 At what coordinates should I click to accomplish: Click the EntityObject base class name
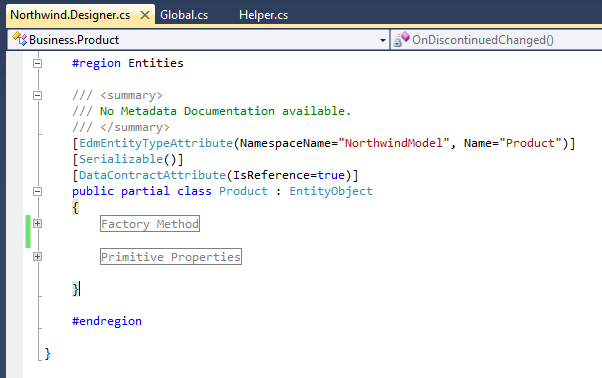click(x=331, y=191)
